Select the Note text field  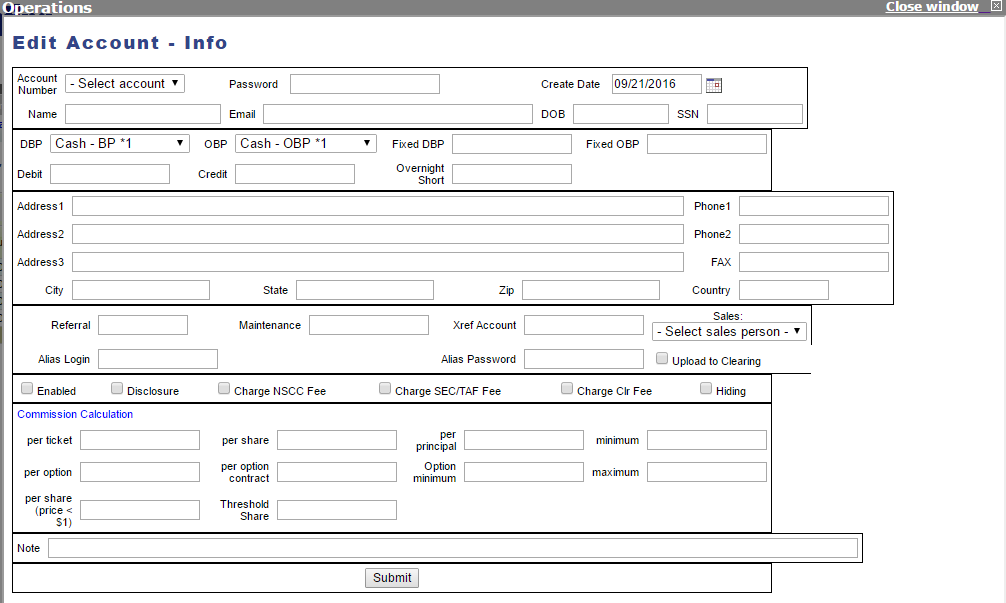pos(453,548)
